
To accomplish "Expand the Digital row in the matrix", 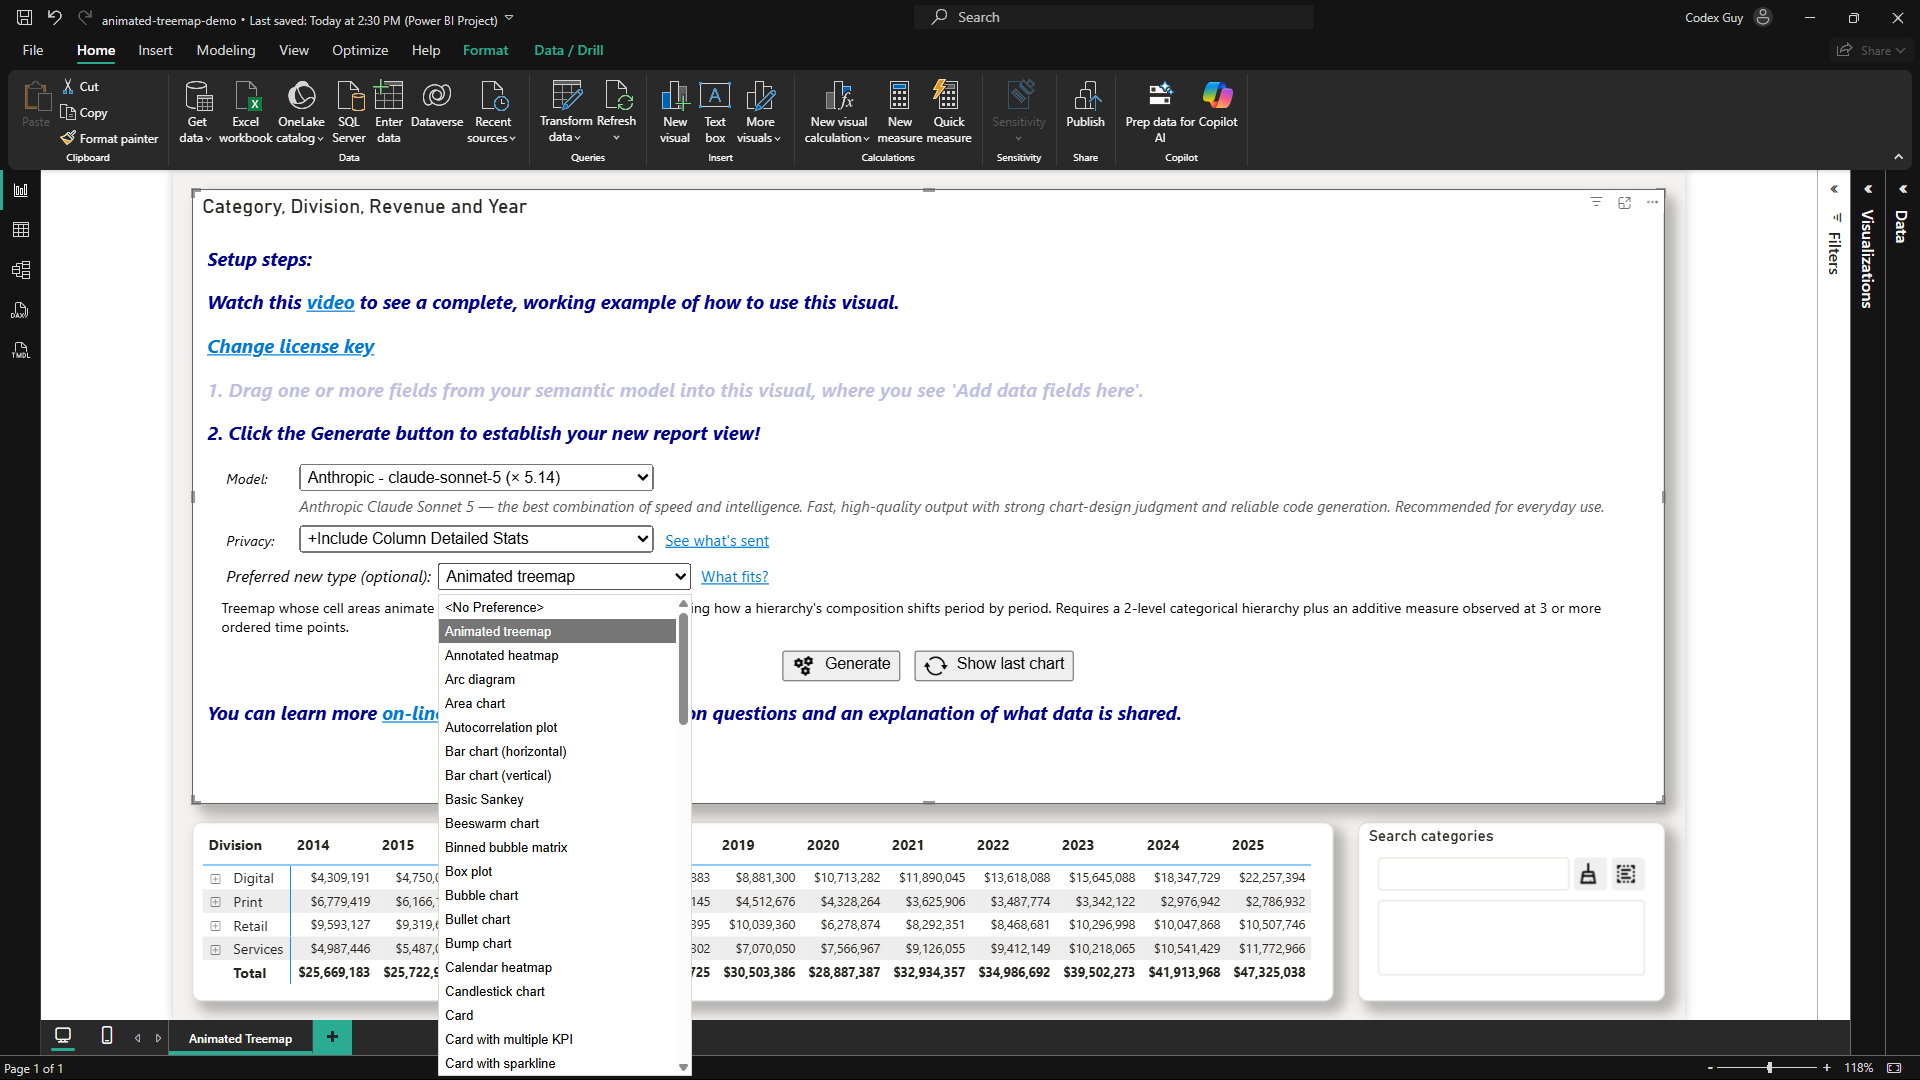I will click(x=215, y=879).
